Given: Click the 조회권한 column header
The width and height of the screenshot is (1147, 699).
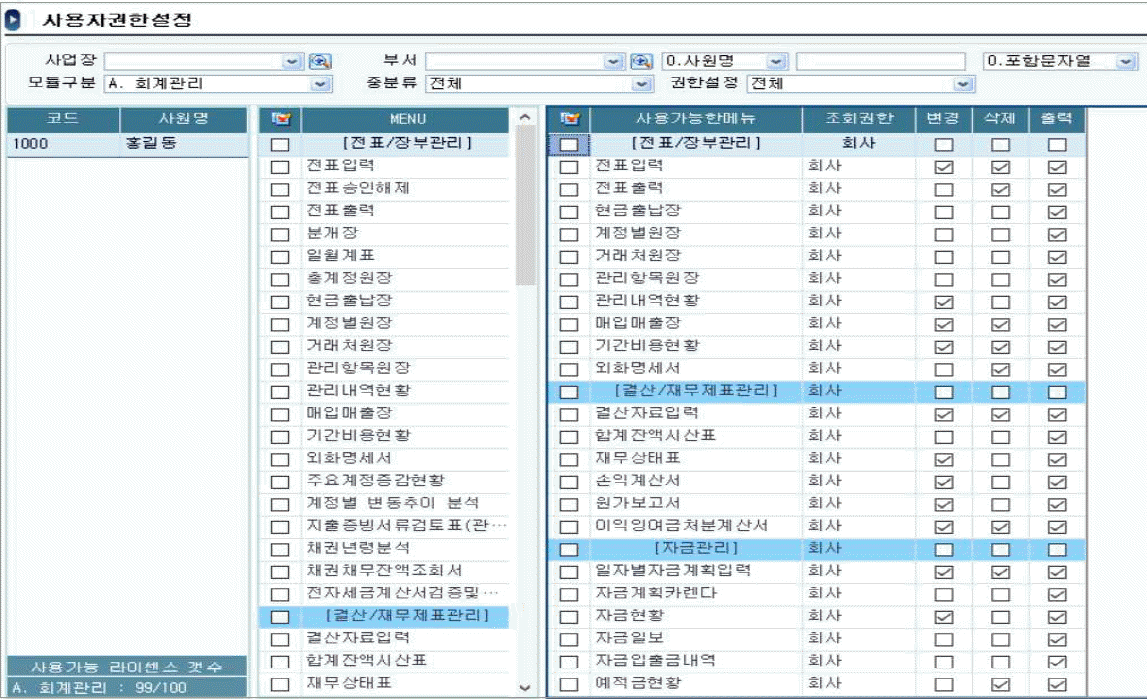Looking at the screenshot, I should point(860,119).
